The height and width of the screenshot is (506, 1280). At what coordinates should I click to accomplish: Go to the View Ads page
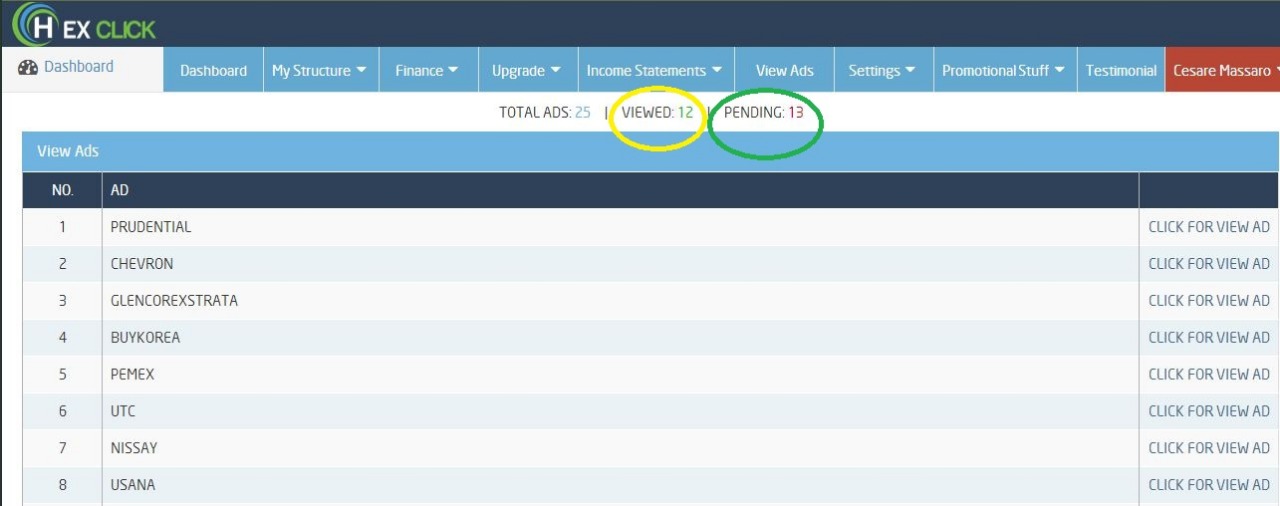point(784,70)
